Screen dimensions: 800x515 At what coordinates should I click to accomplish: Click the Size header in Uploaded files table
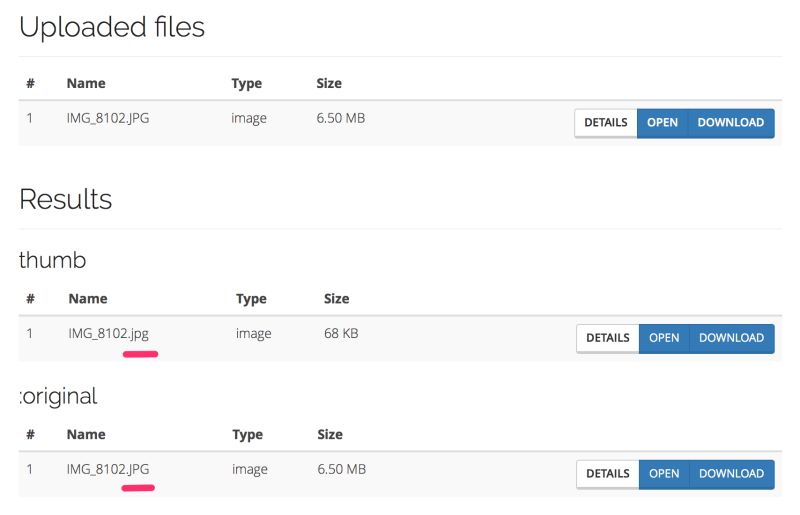[x=329, y=83]
